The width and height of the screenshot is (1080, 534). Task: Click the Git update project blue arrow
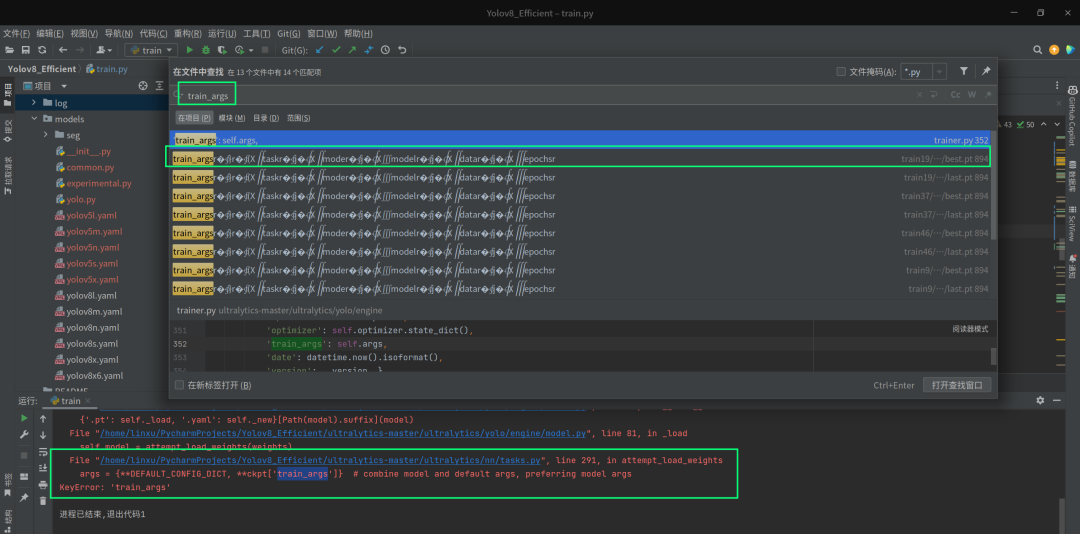click(319, 50)
